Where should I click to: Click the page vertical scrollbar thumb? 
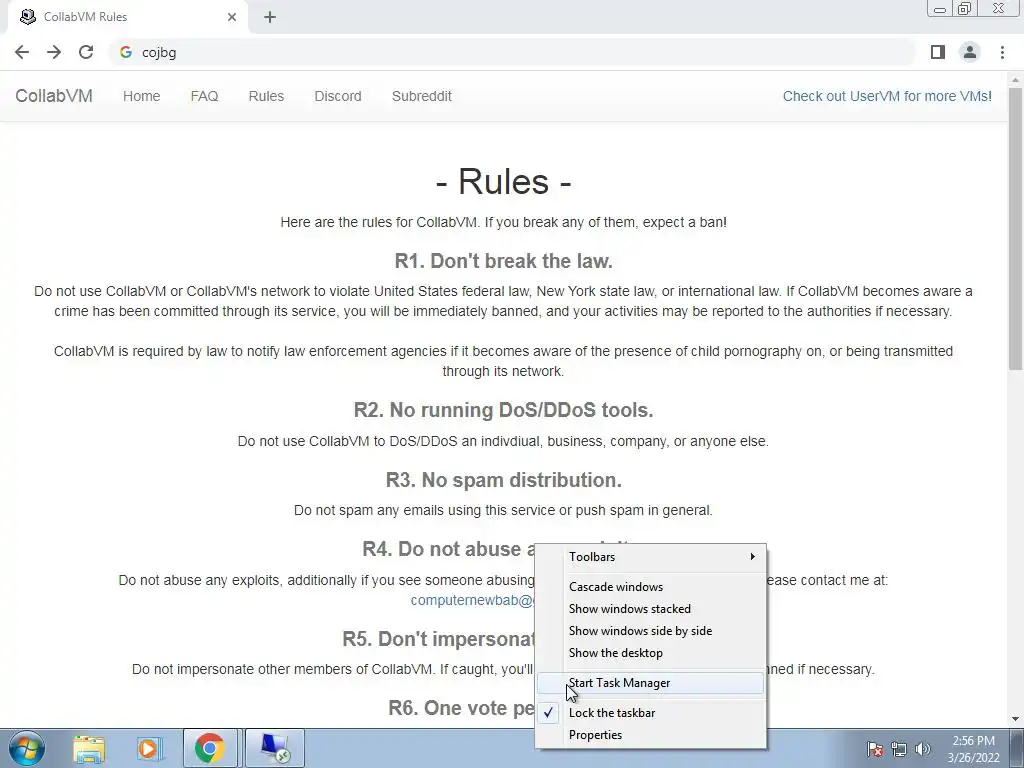[x=1016, y=229]
